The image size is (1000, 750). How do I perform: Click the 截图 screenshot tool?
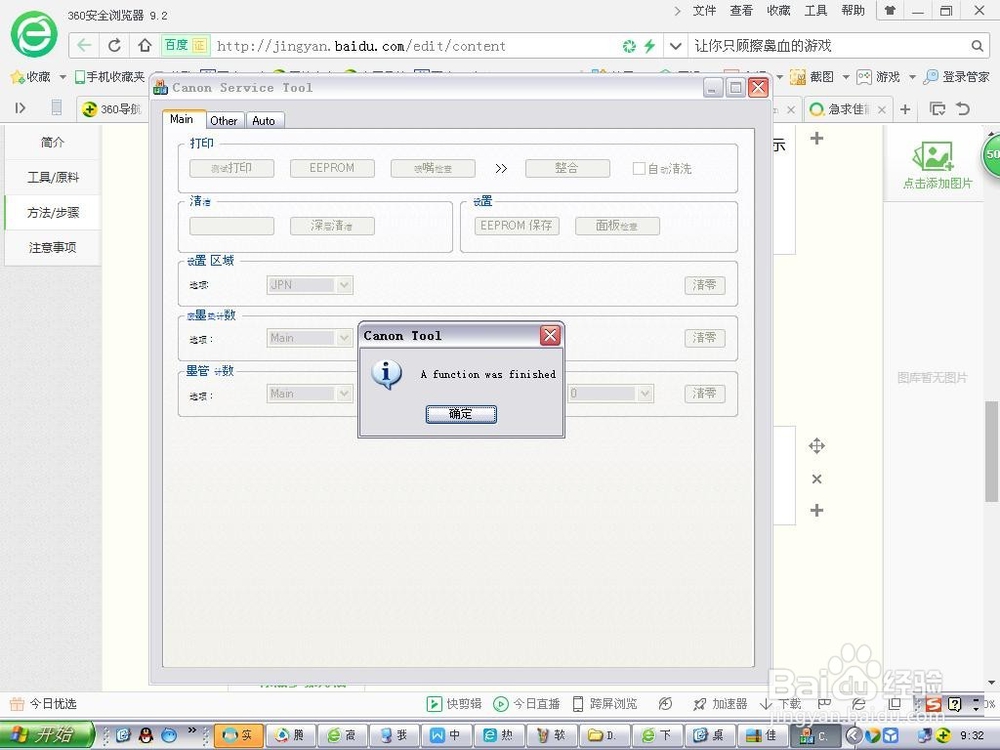click(x=812, y=77)
